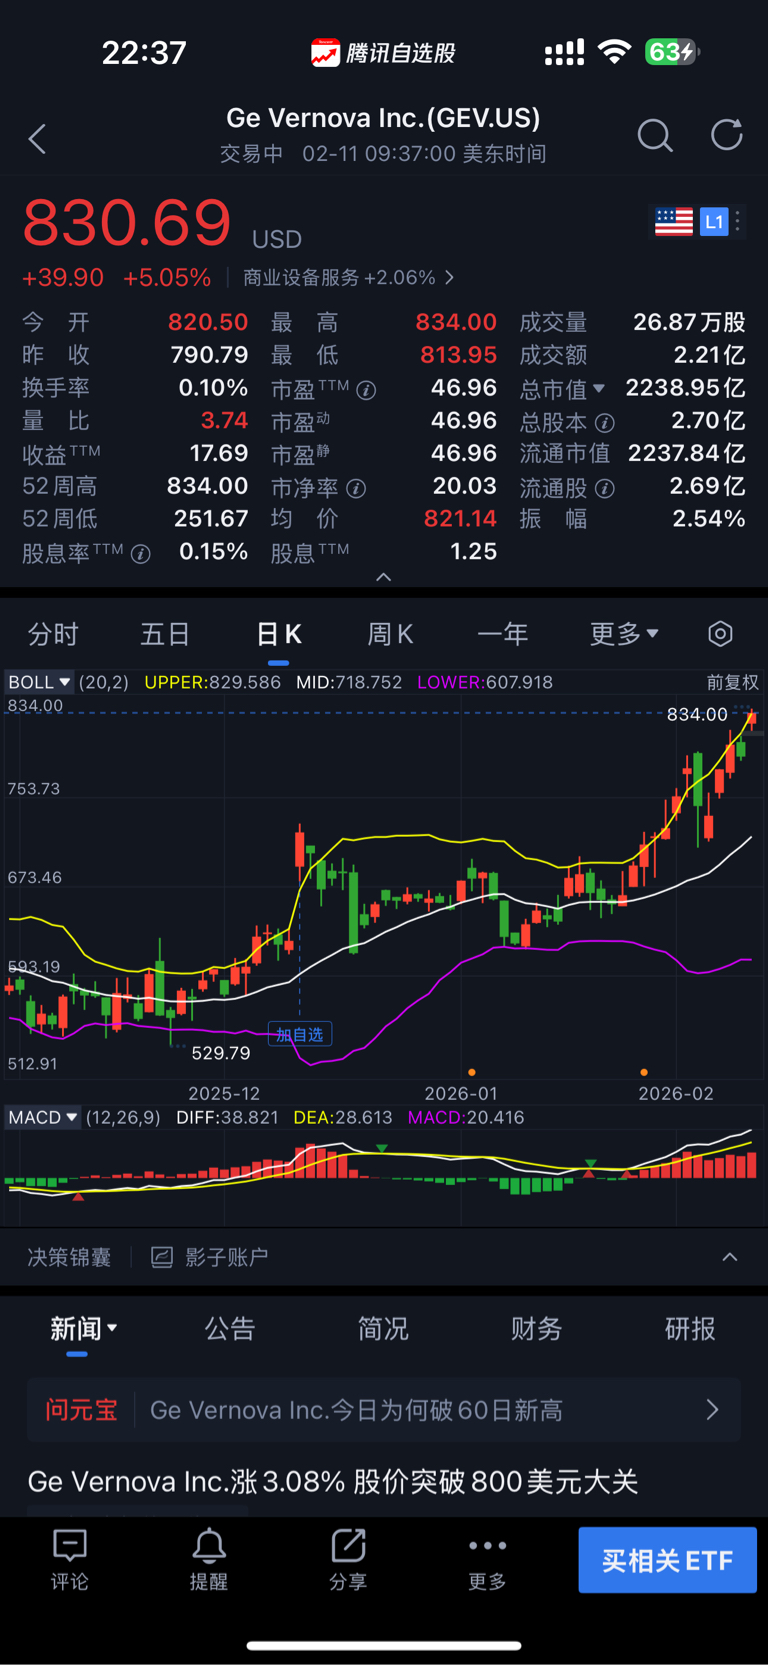768x1665 pixels.
Task: Tap the stock title Ge Vernova Inc.(GEV.US)
Action: 383,118
